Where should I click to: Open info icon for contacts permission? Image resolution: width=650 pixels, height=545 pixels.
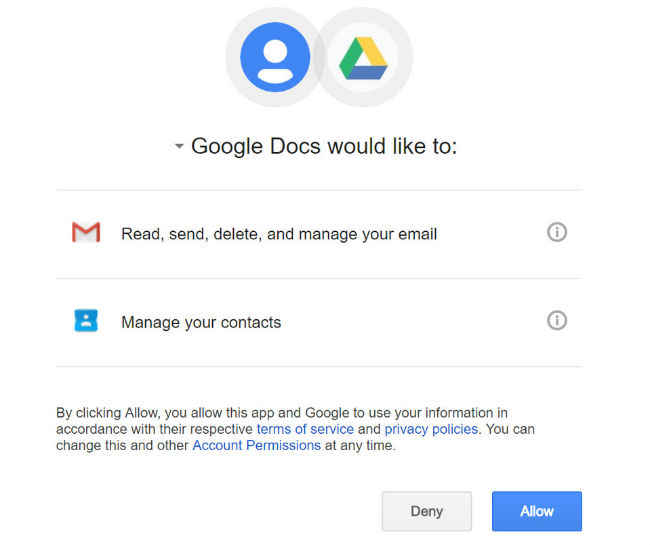[x=557, y=320]
